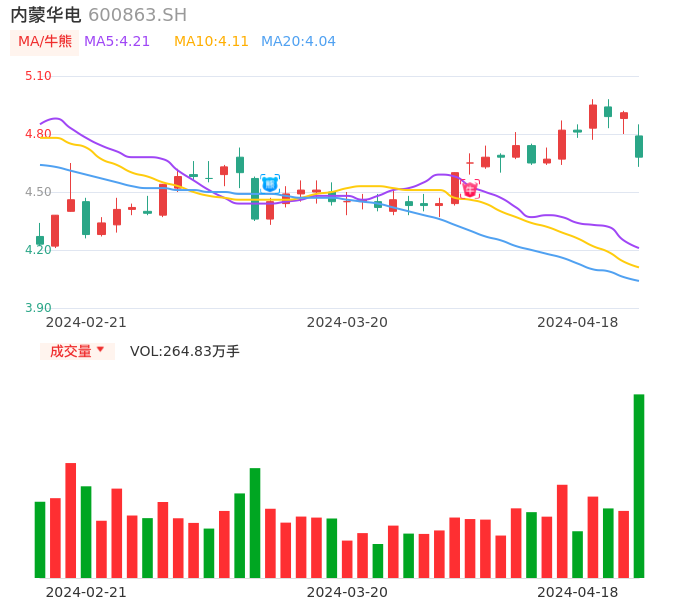Viewport: 686px width, 606px height.
Task: Click the 2024-03-20 date label under price chart
Action: (x=347, y=322)
